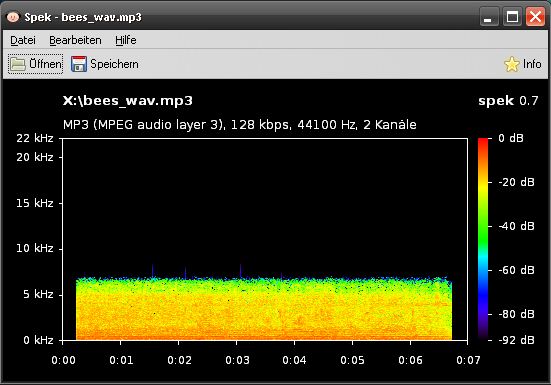Click the Speichern button label

pyautogui.click(x=114, y=64)
